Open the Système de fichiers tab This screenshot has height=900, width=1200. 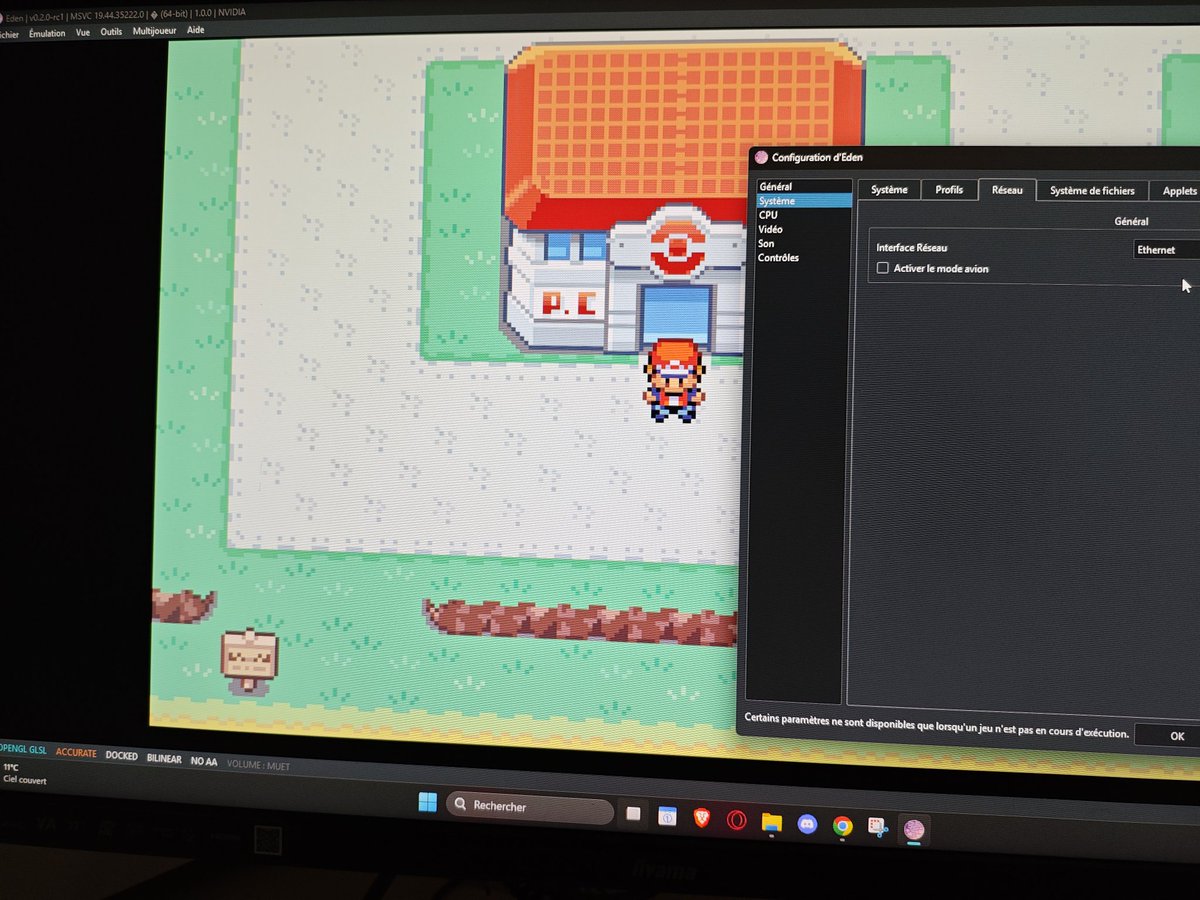(x=1092, y=190)
